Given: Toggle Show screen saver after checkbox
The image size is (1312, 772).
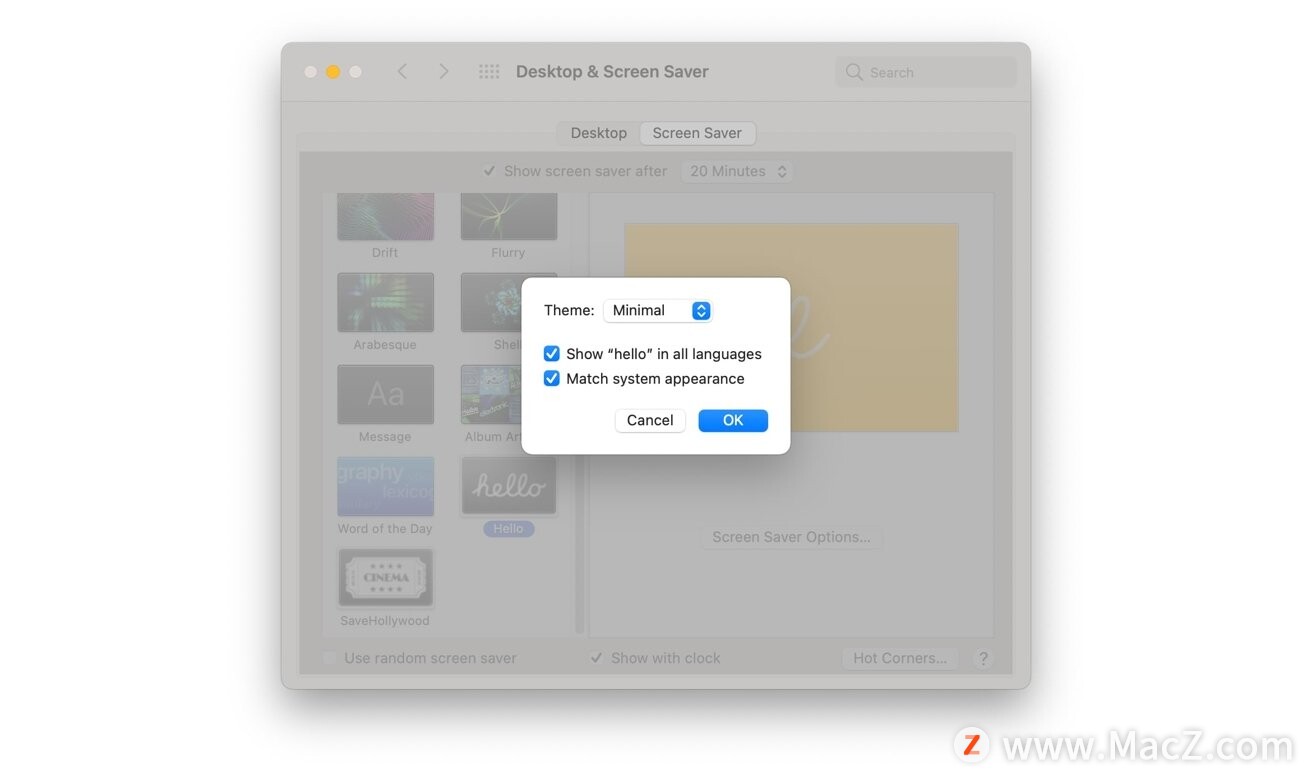Looking at the screenshot, I should [489, 171].
